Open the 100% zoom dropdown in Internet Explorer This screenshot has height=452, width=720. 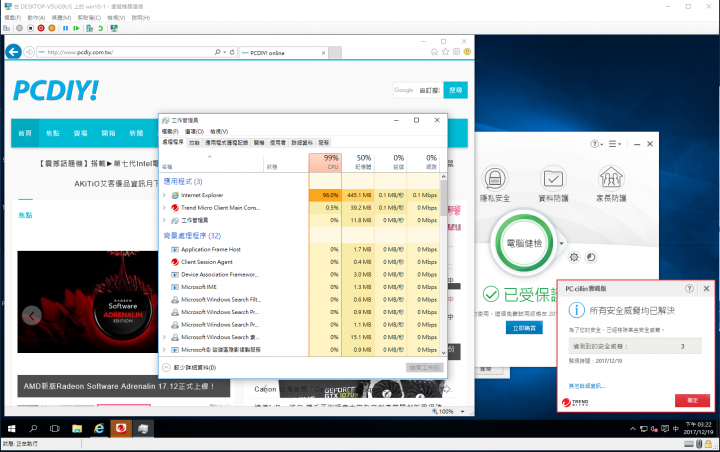point(462,412)
